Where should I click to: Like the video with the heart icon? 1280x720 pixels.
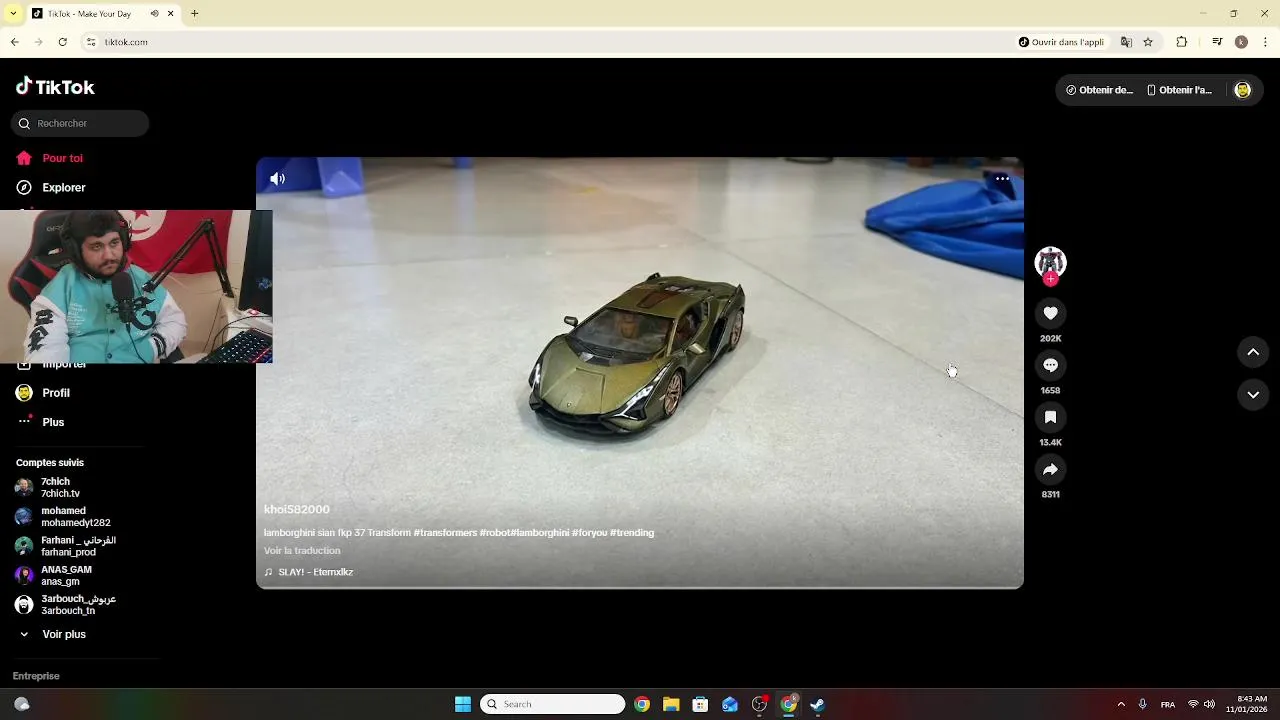[x=1050, y=313]
